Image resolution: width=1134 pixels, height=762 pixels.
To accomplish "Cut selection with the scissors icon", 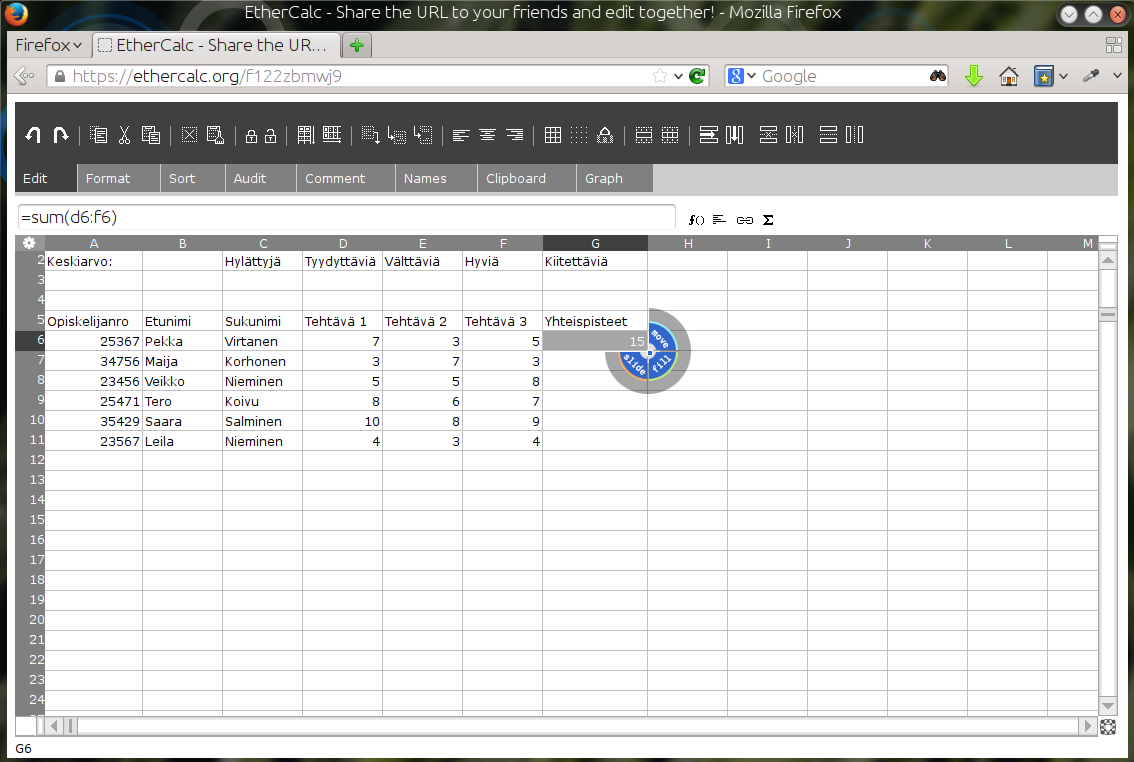I will 124,134.
